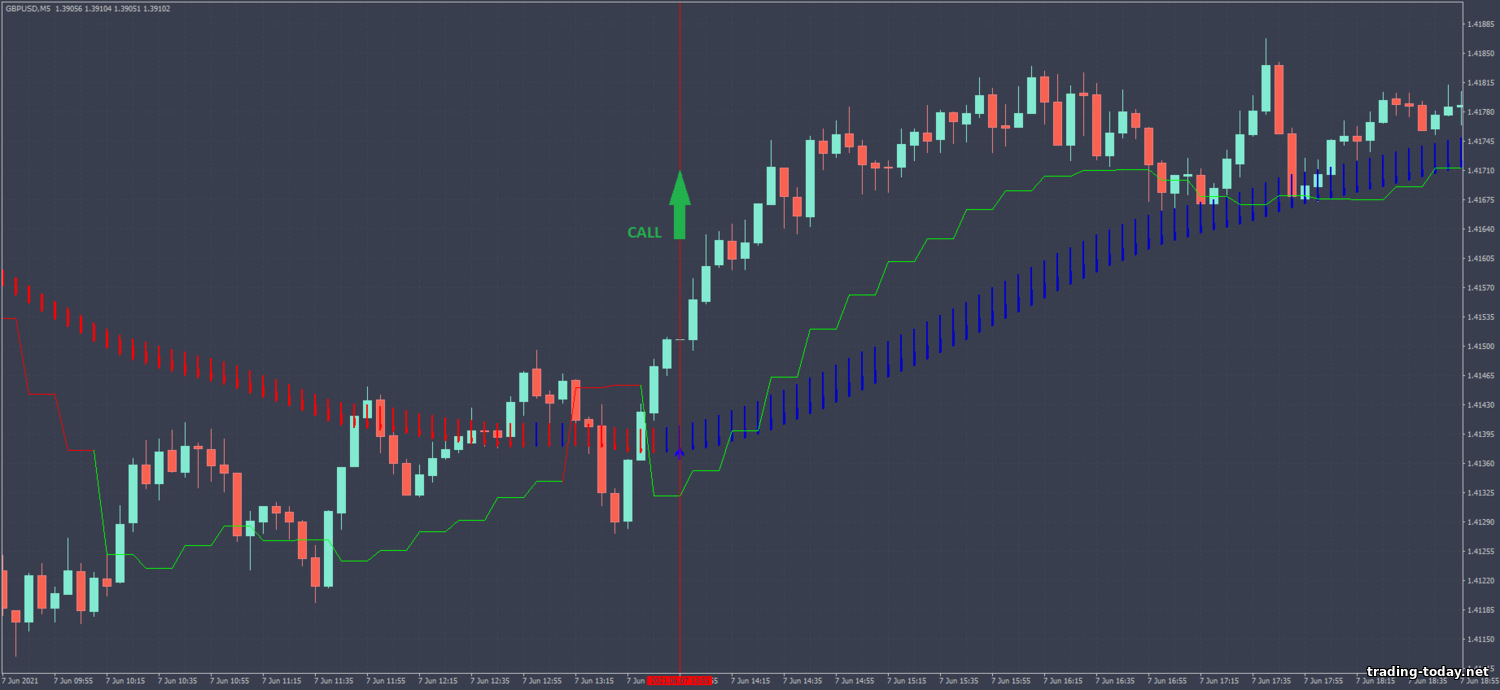1500x690 pixels.
Task: Click the 1.41430 price axis label
Action: 1482,405
